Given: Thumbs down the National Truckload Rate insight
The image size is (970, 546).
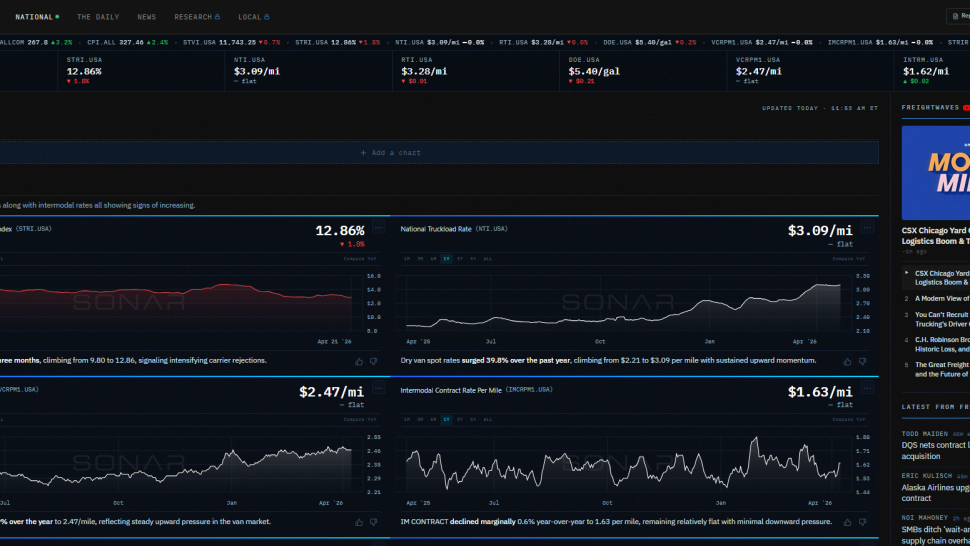Looking at the screenshot, I should tap(862, 362).
